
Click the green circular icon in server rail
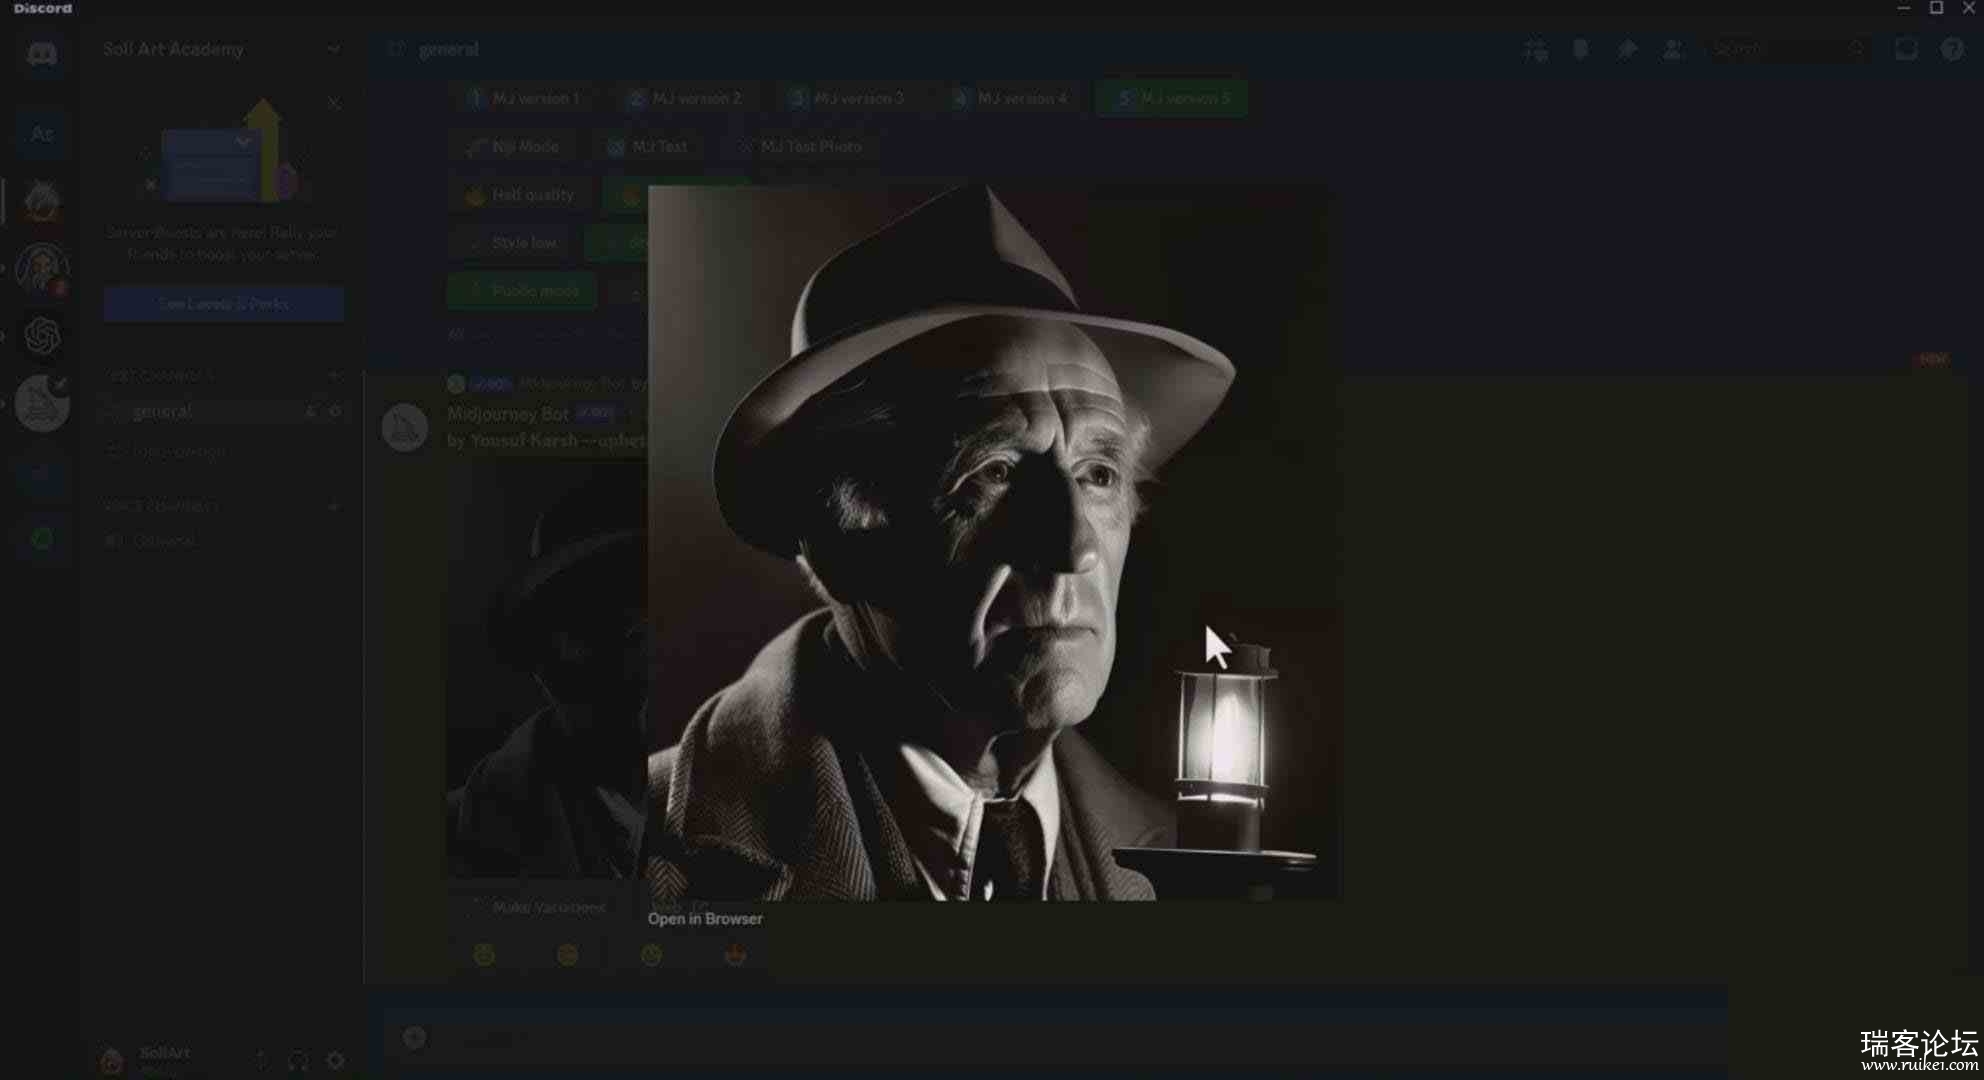(x=42, y=539)
